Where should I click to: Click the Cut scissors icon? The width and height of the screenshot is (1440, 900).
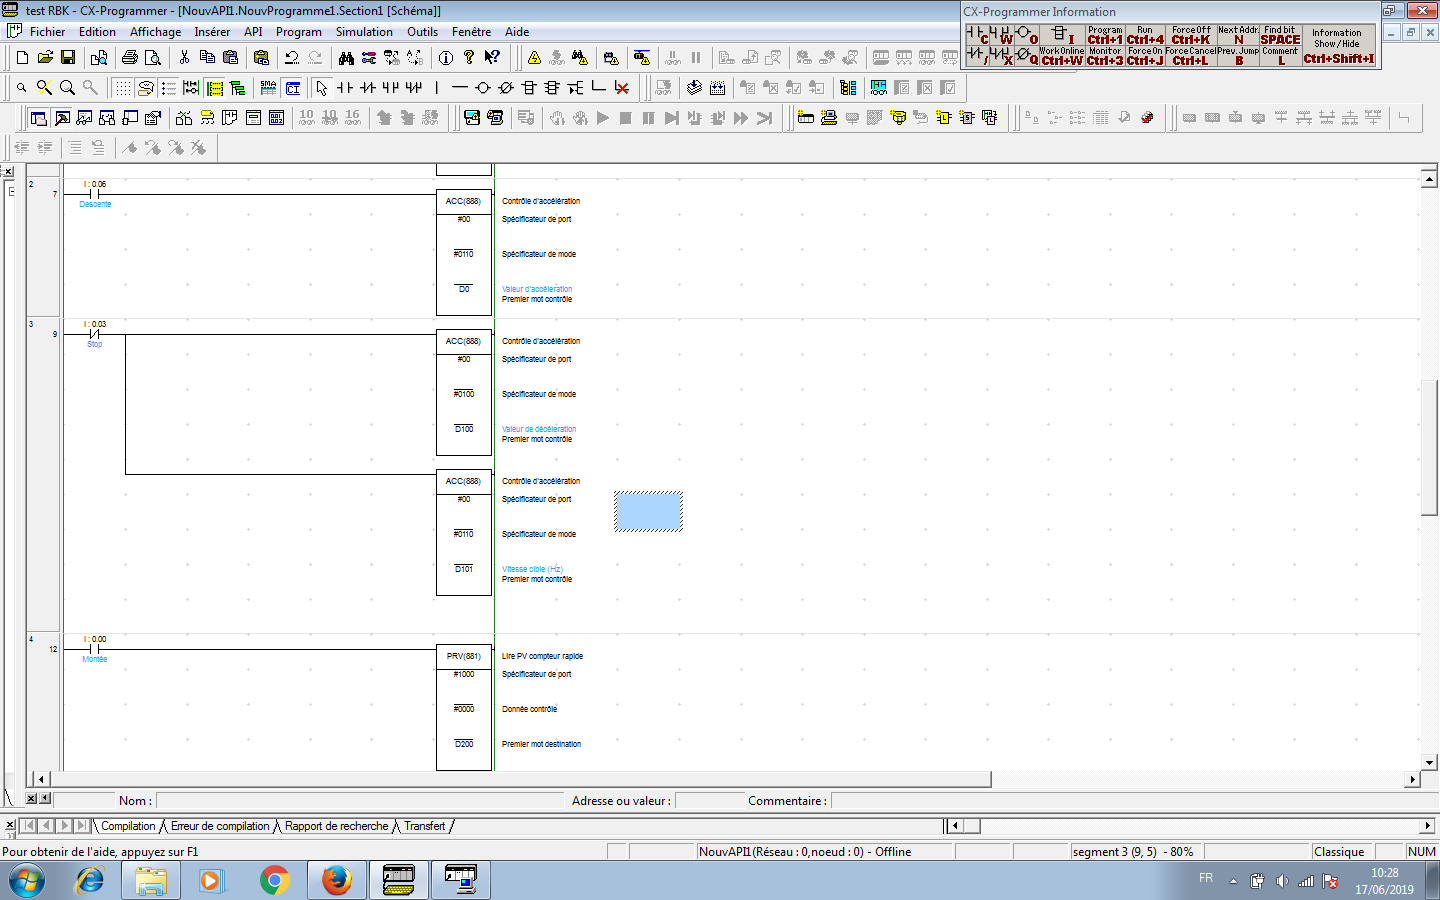pyautogui.click(x=184, y=58)
